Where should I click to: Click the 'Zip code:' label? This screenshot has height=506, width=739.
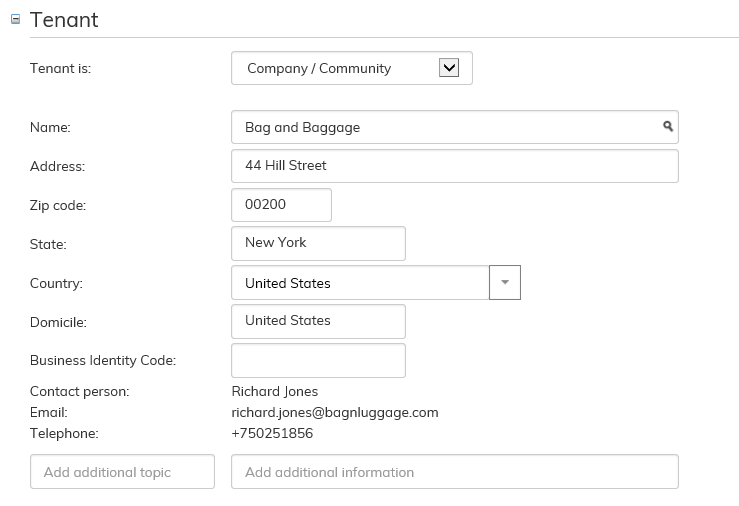58,205
